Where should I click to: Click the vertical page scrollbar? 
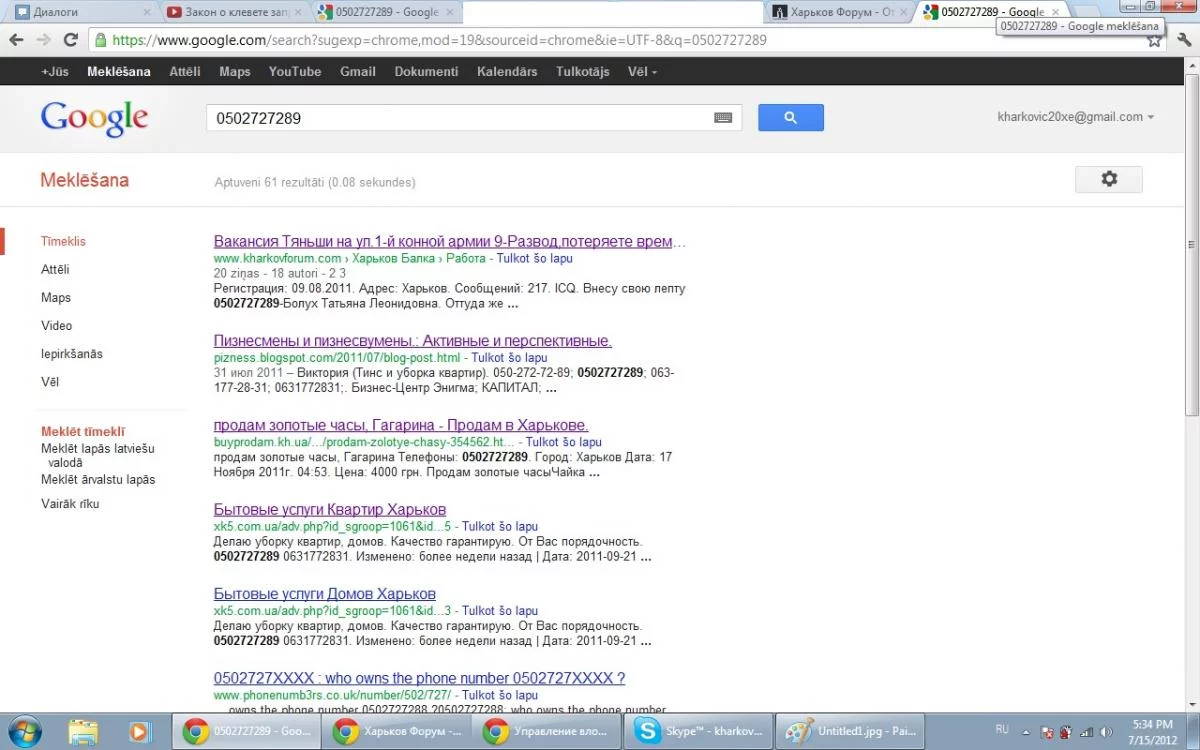(x=1190, y=330)
